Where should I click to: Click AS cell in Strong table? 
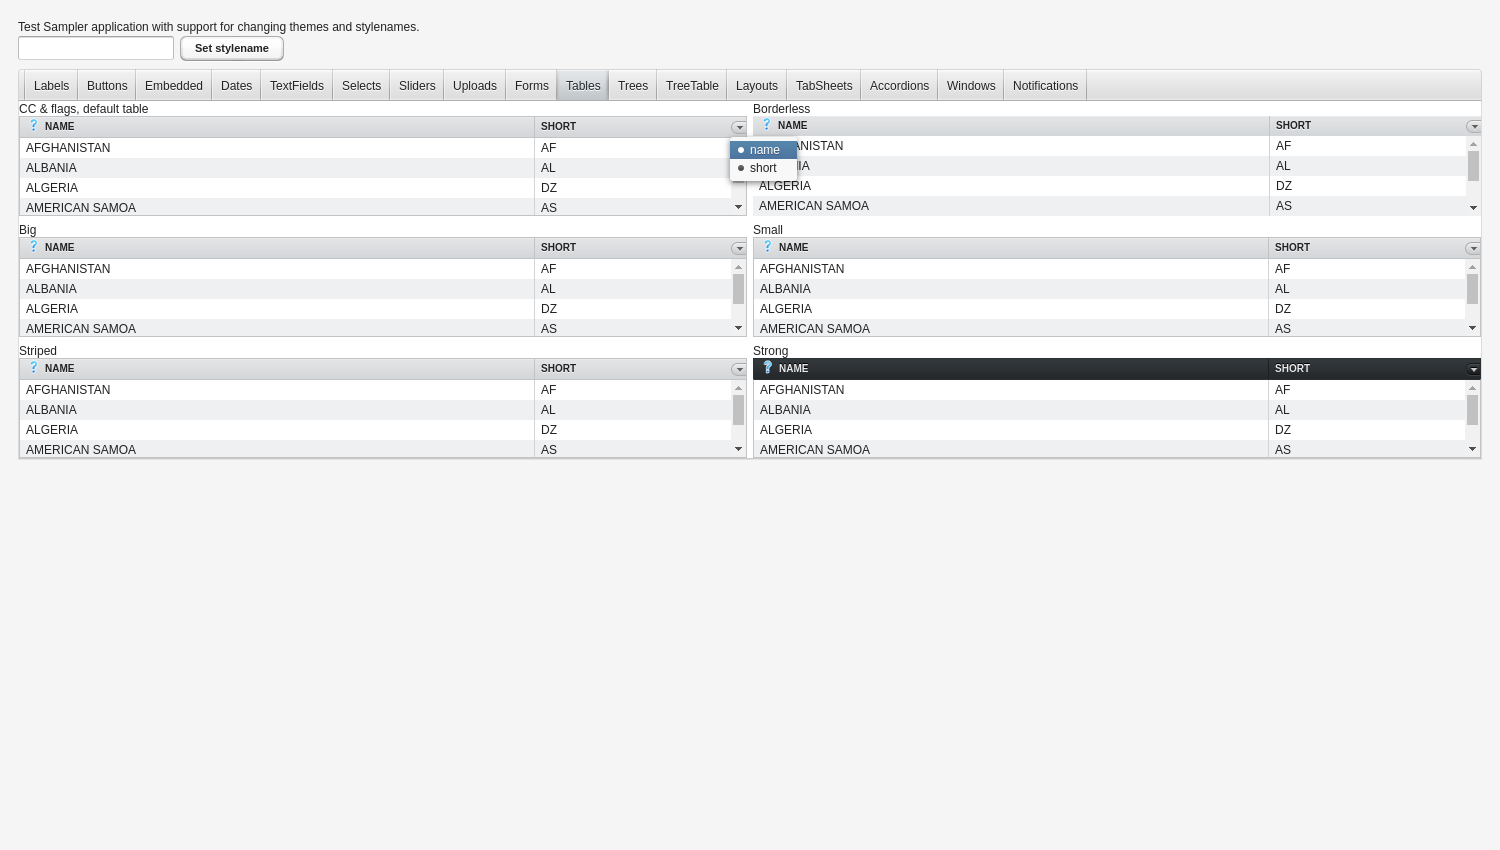(x=1366, y=449)
